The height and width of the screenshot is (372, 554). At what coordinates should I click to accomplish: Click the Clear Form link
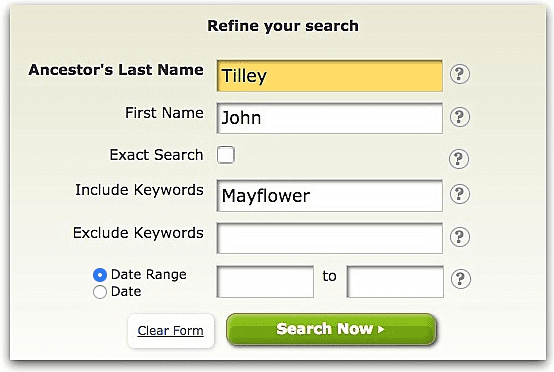click(171, 331)
